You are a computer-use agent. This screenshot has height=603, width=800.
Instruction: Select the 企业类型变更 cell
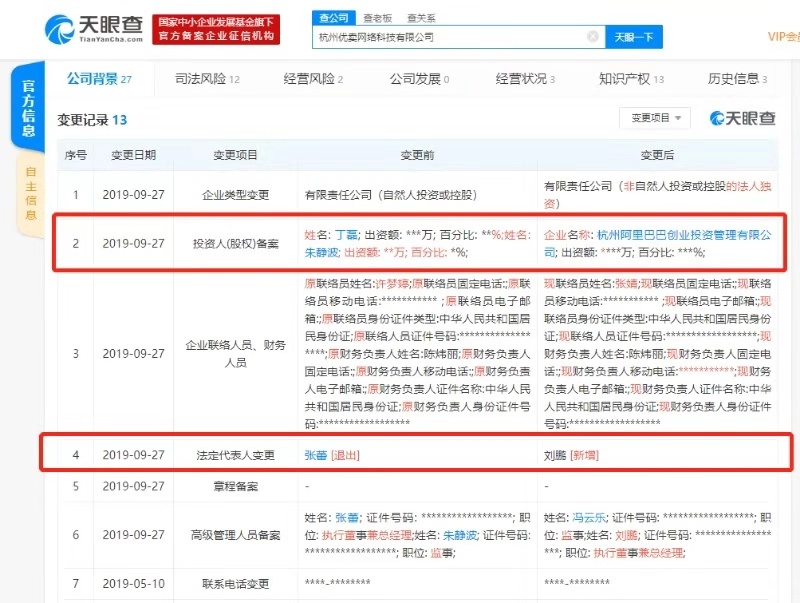[x=236, y=195]
